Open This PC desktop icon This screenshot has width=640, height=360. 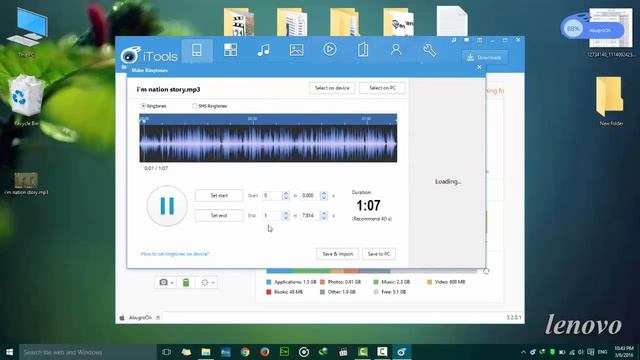[27, 32]
